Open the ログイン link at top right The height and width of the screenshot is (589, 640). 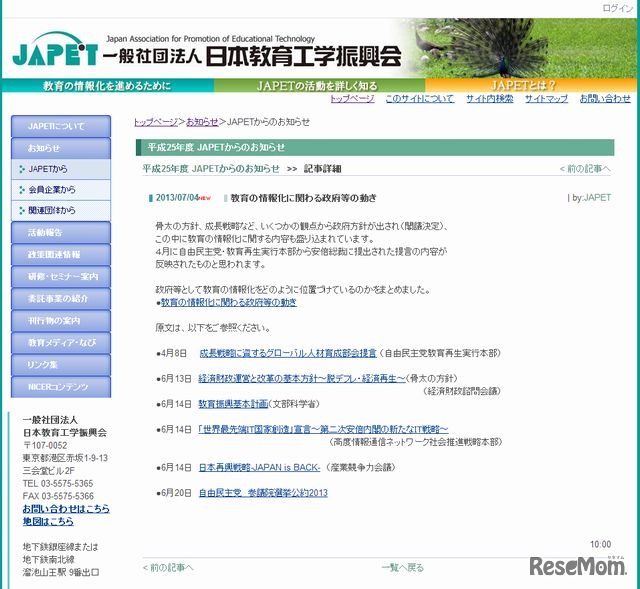pyautogui.click(x=617, y=8)
